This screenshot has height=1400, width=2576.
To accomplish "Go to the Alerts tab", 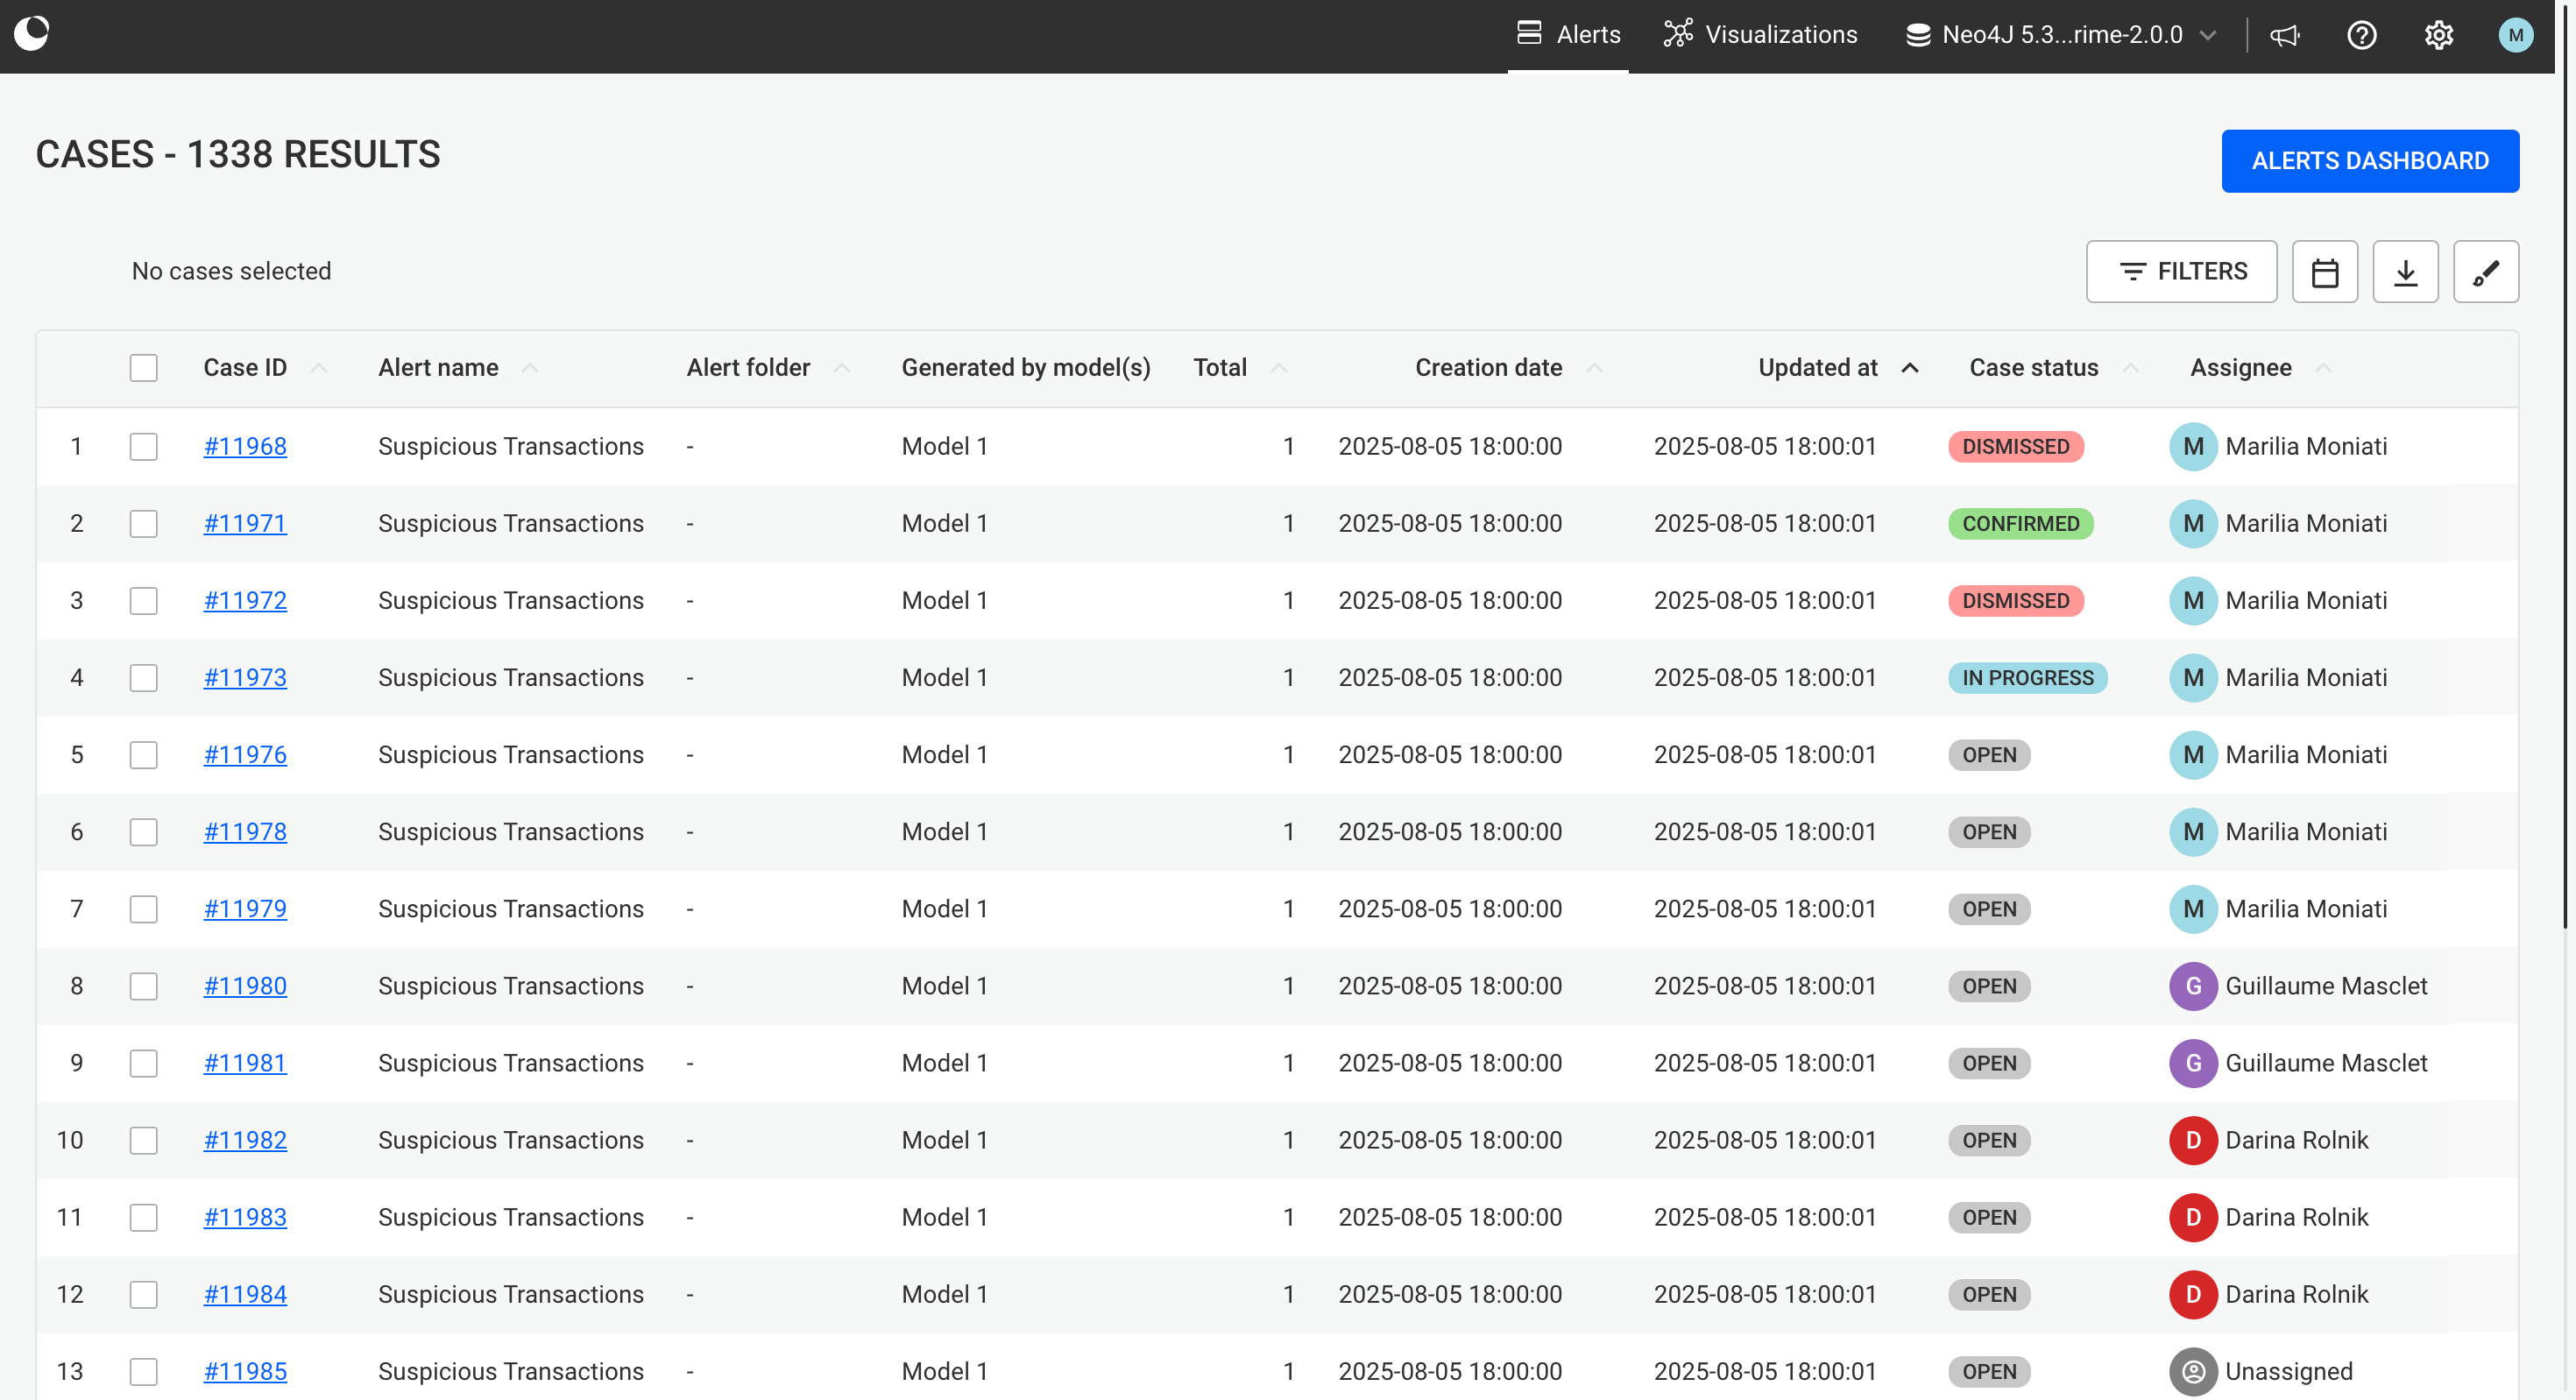I will 1568,36.
